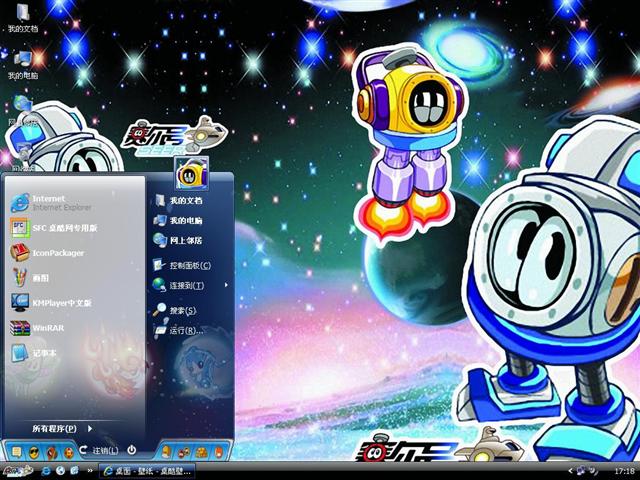Click the red duo characters icon in Start menu bar
640x480 pixels.
[x=184, y=451]
